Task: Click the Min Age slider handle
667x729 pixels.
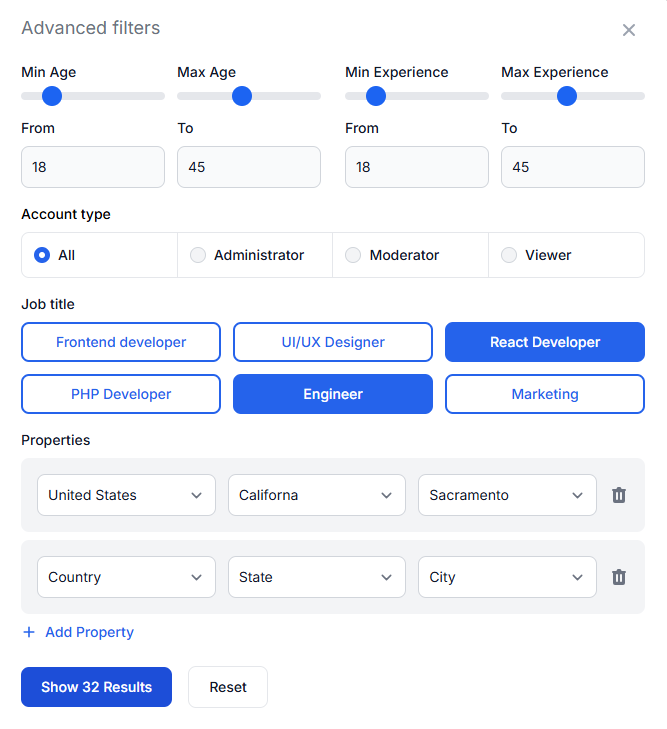Action: pyautogui.click(x=52, y=96)
